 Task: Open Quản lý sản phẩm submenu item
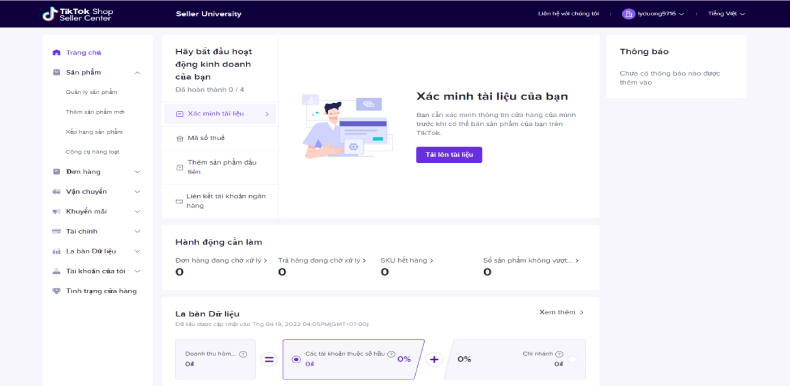(x=91, y=92)
